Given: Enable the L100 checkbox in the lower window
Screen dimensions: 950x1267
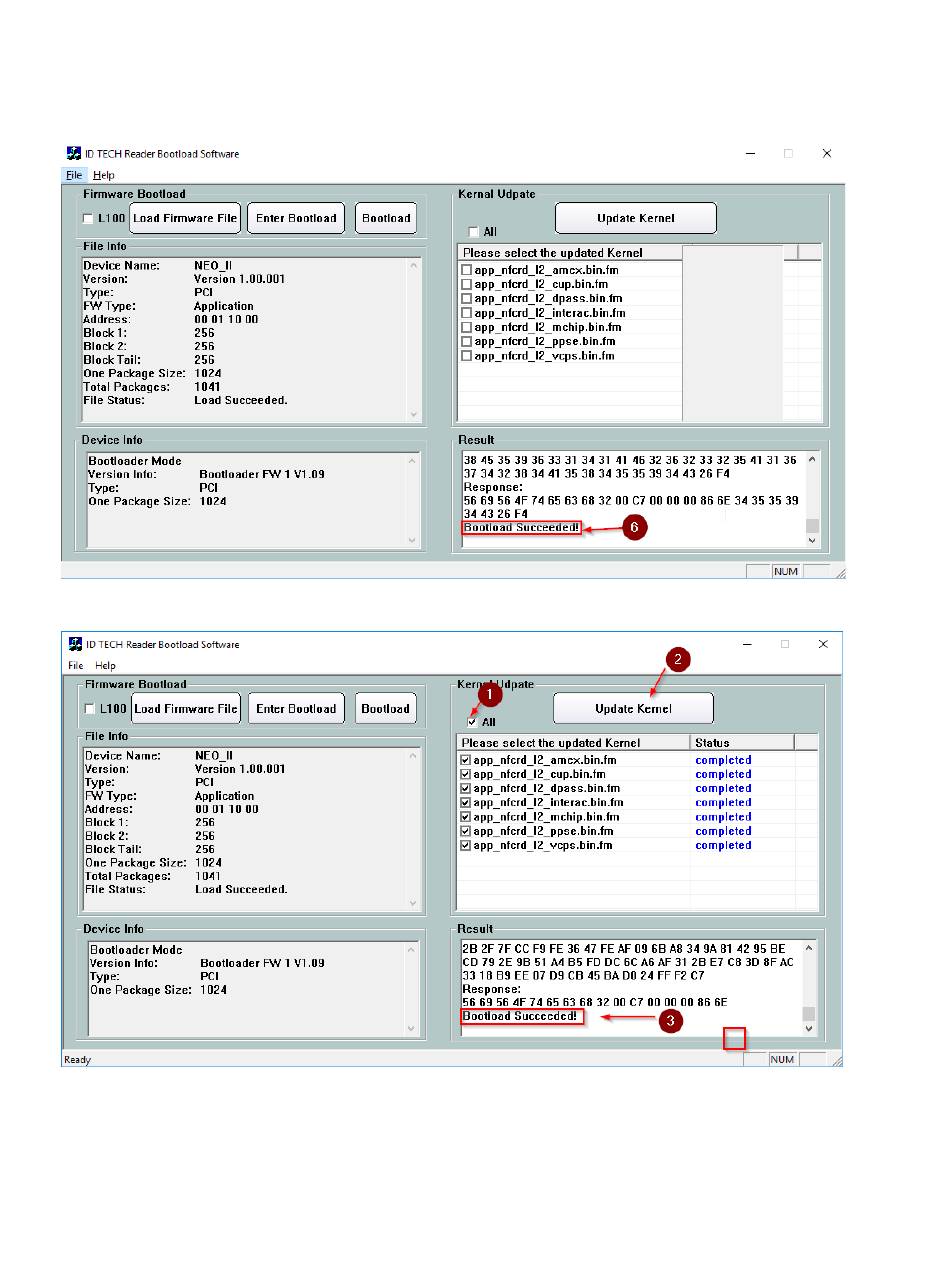Looking at the screenshot, I should pos(90,709).
